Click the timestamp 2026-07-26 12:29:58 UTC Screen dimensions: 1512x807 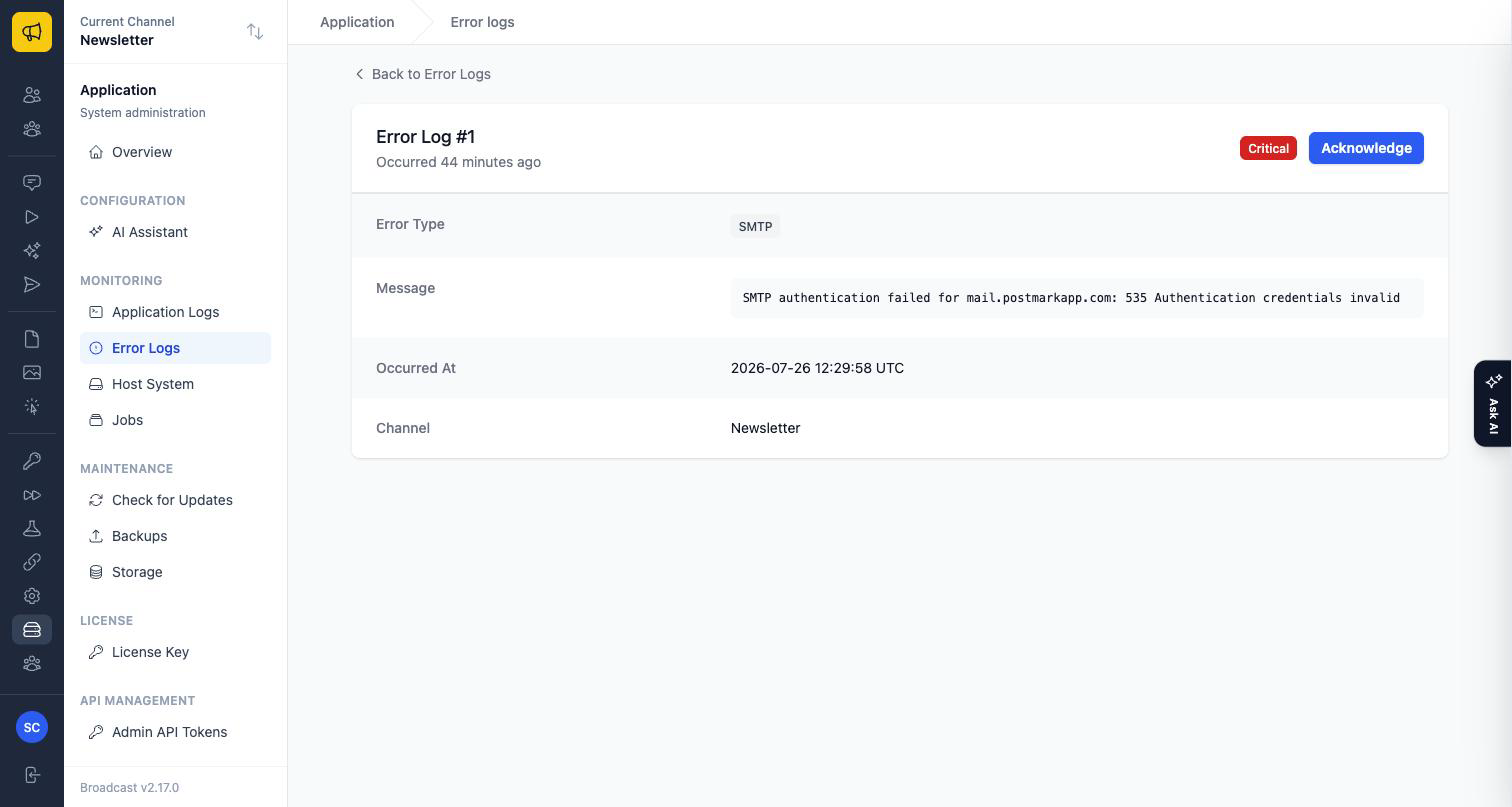(817, 368)
